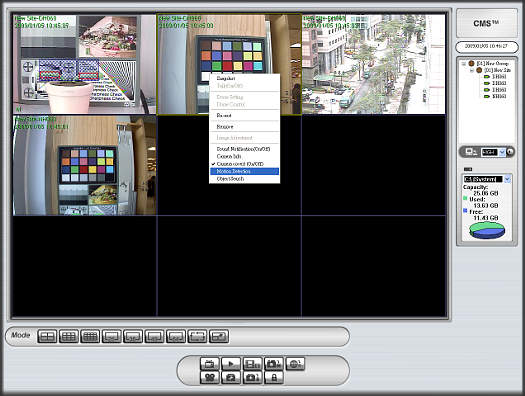Click the padlock lock icon

tap(274, 378)
